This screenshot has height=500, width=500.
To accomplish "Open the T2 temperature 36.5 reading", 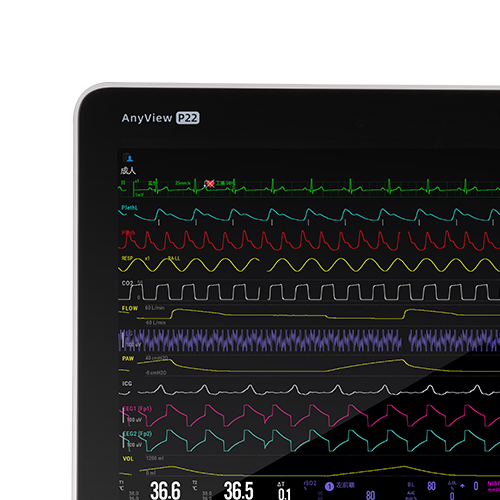I will click(238, 490).
